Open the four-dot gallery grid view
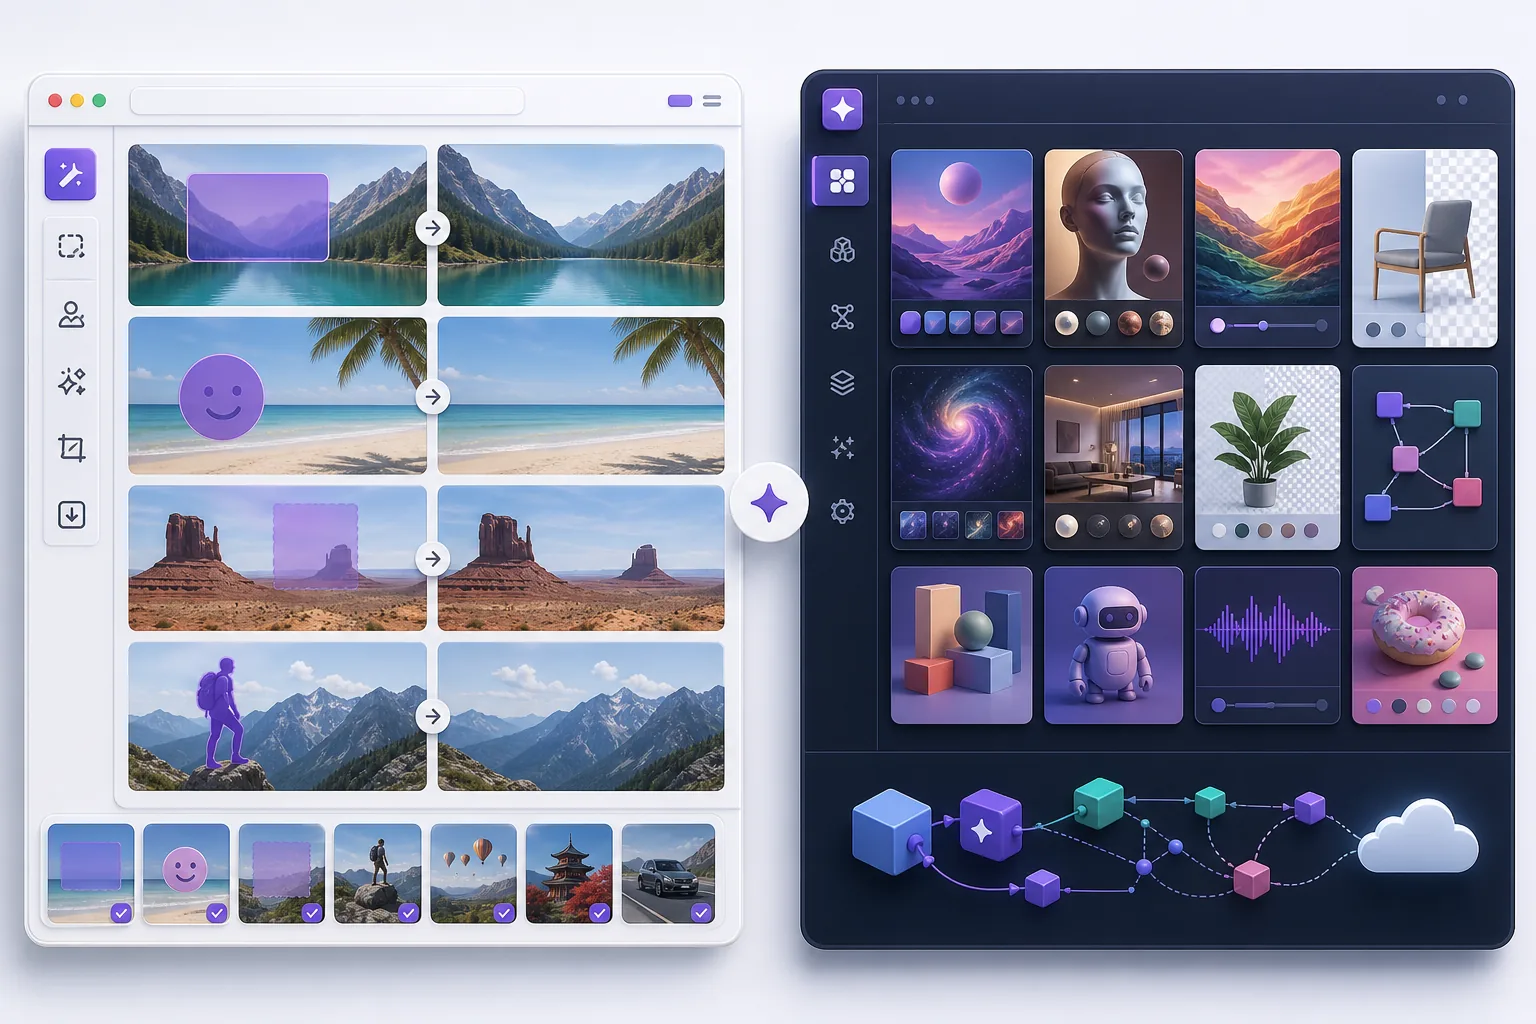 pos(842,181)
